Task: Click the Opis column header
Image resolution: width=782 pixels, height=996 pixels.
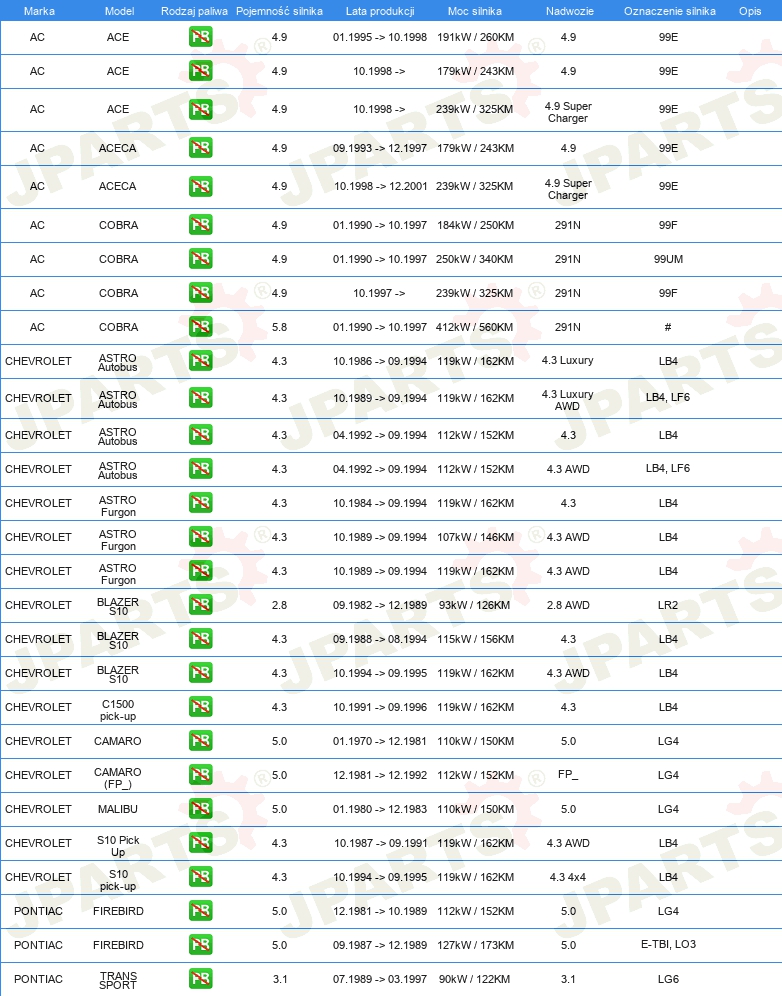Action: 750,11
